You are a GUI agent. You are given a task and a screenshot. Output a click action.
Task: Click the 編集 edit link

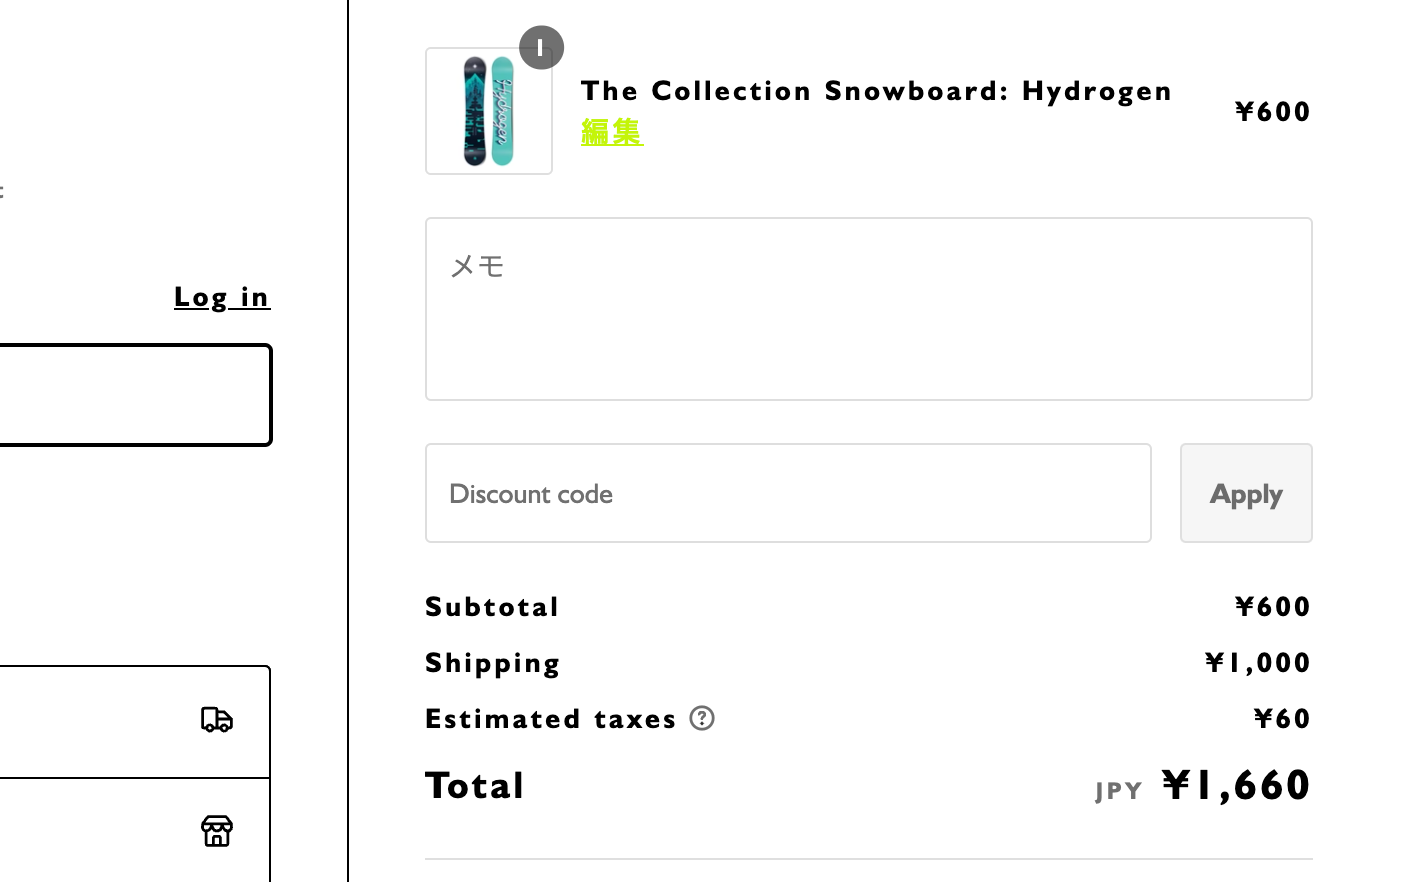coord(612,132)
